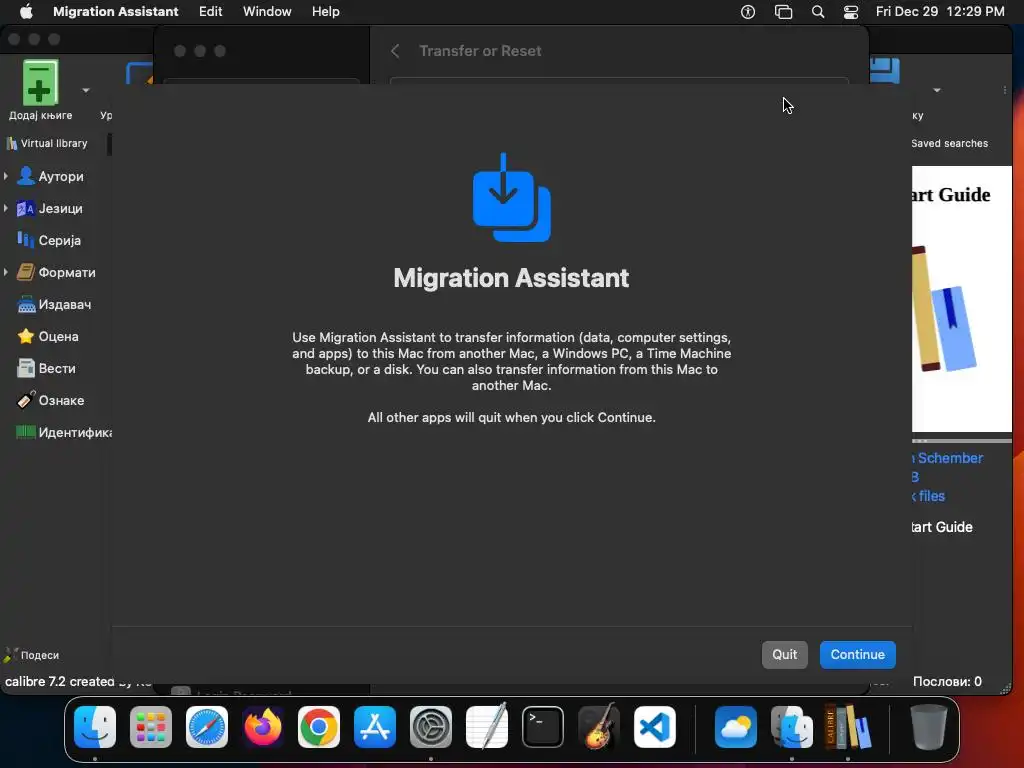Open Trash from the Dock
This screenshot has width=1024, height=768.
tap(929, 727)
